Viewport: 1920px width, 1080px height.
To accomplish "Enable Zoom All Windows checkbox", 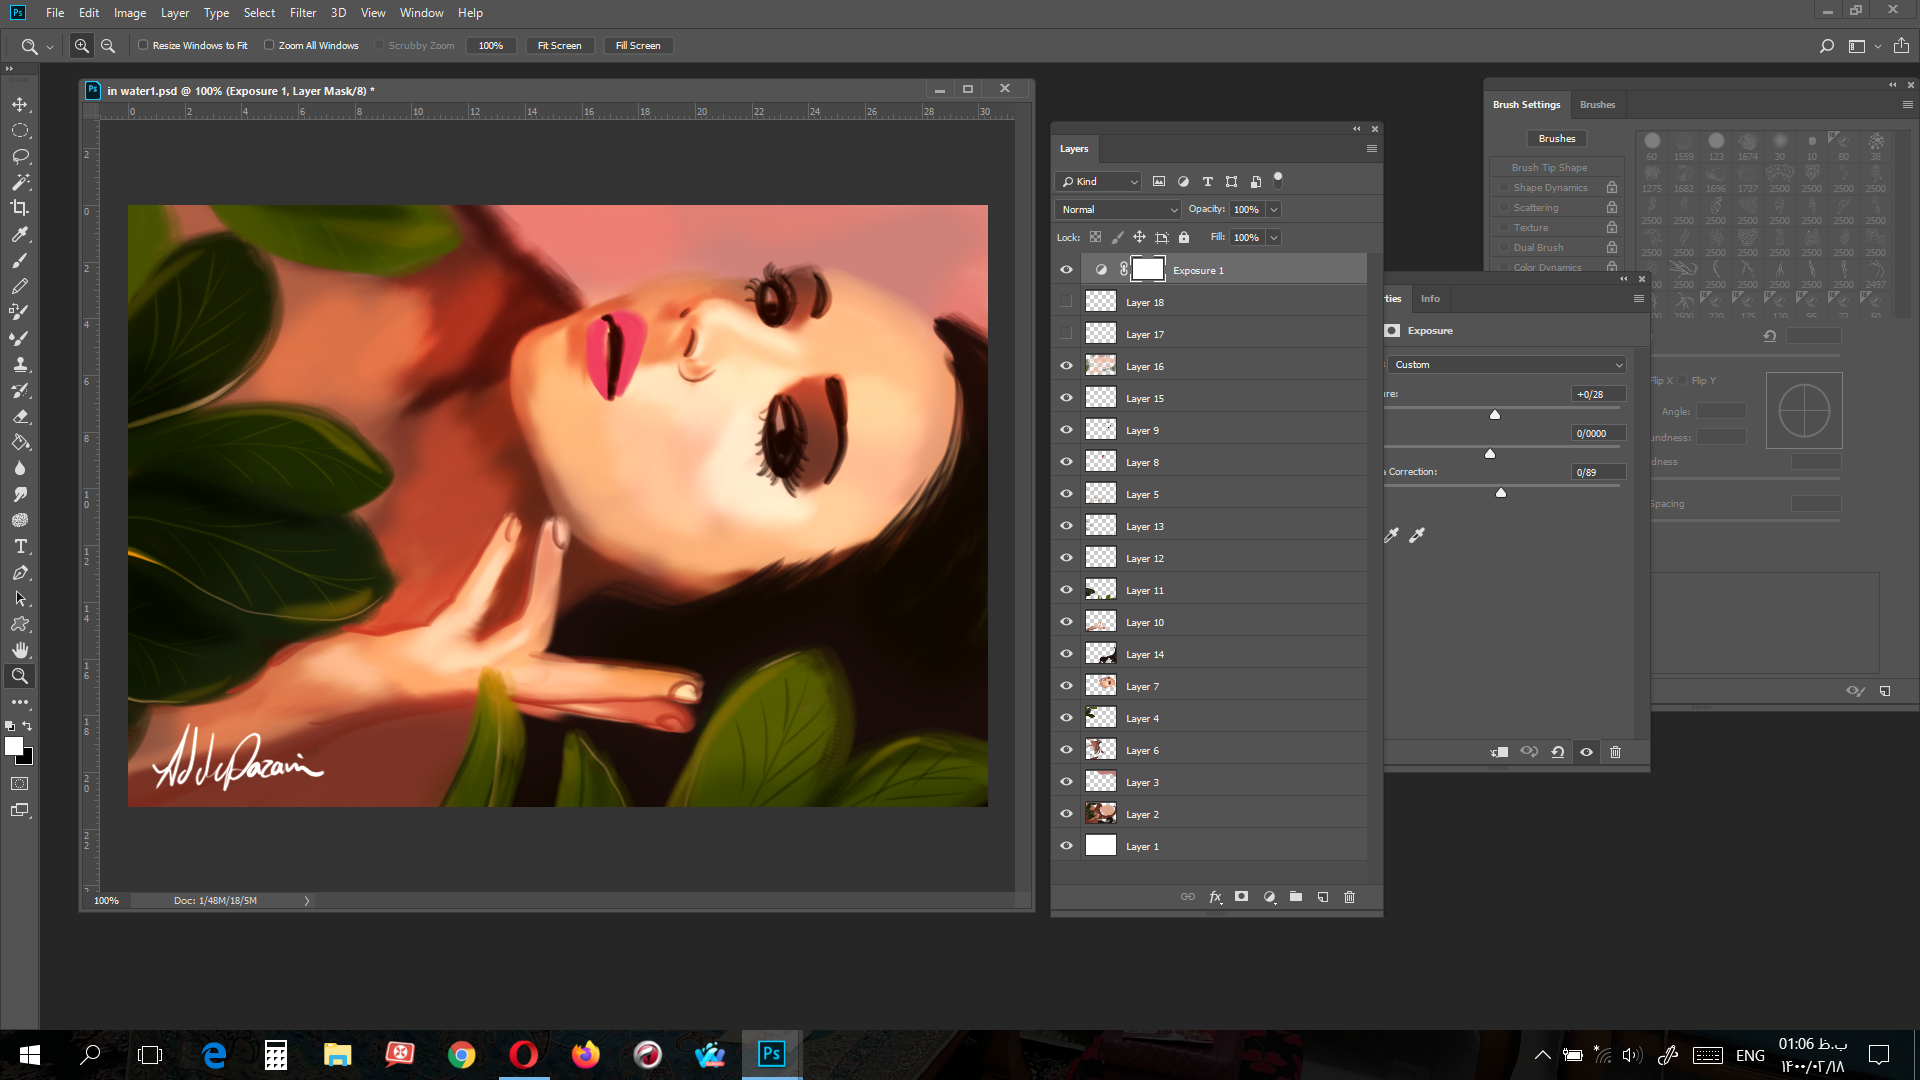I will [269, 45].
